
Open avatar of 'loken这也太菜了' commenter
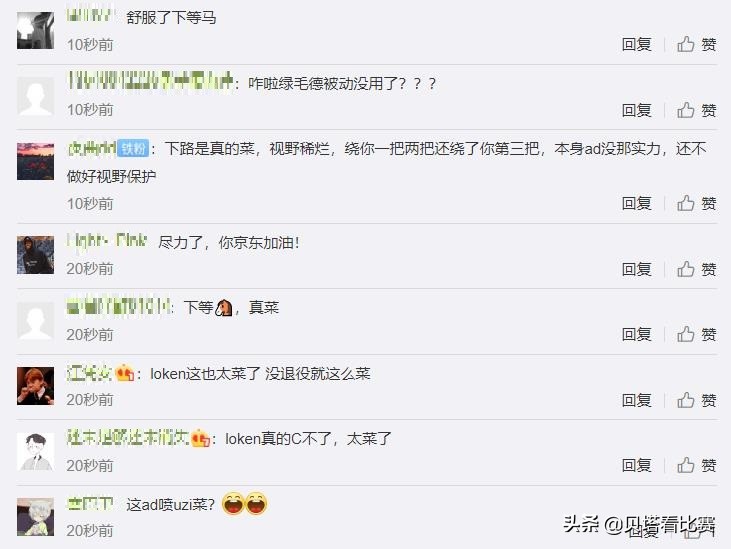coord(35,386)
